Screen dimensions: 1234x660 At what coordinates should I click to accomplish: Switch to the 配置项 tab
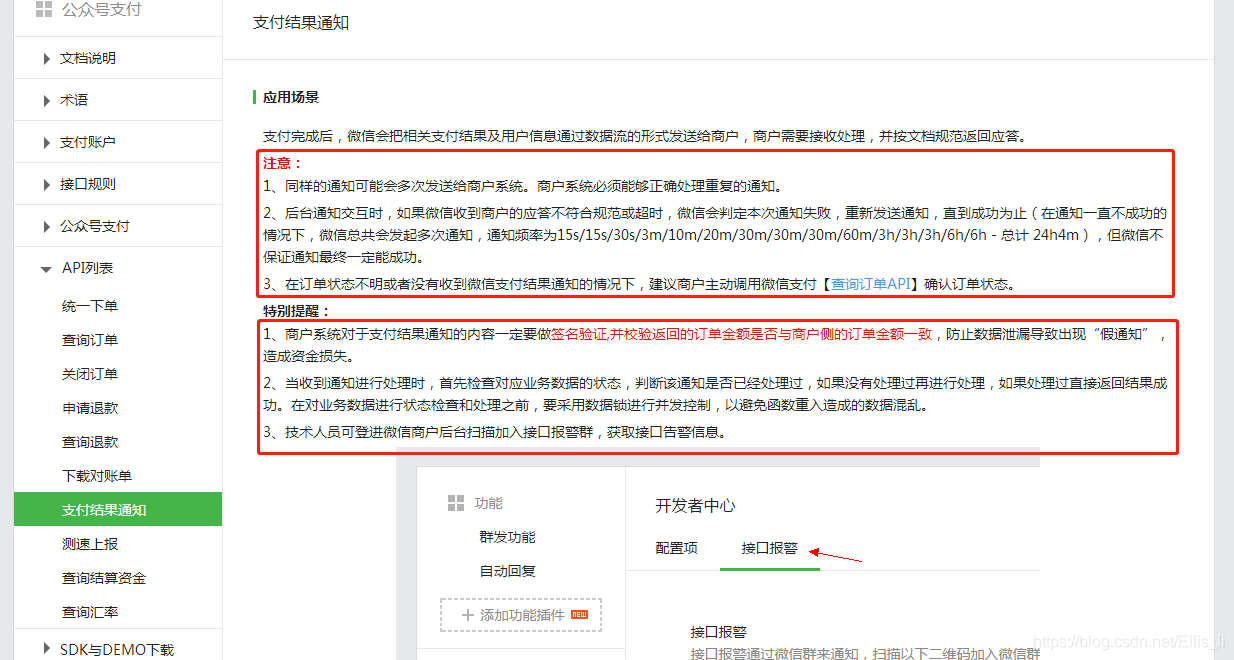[x=677, y=548]
